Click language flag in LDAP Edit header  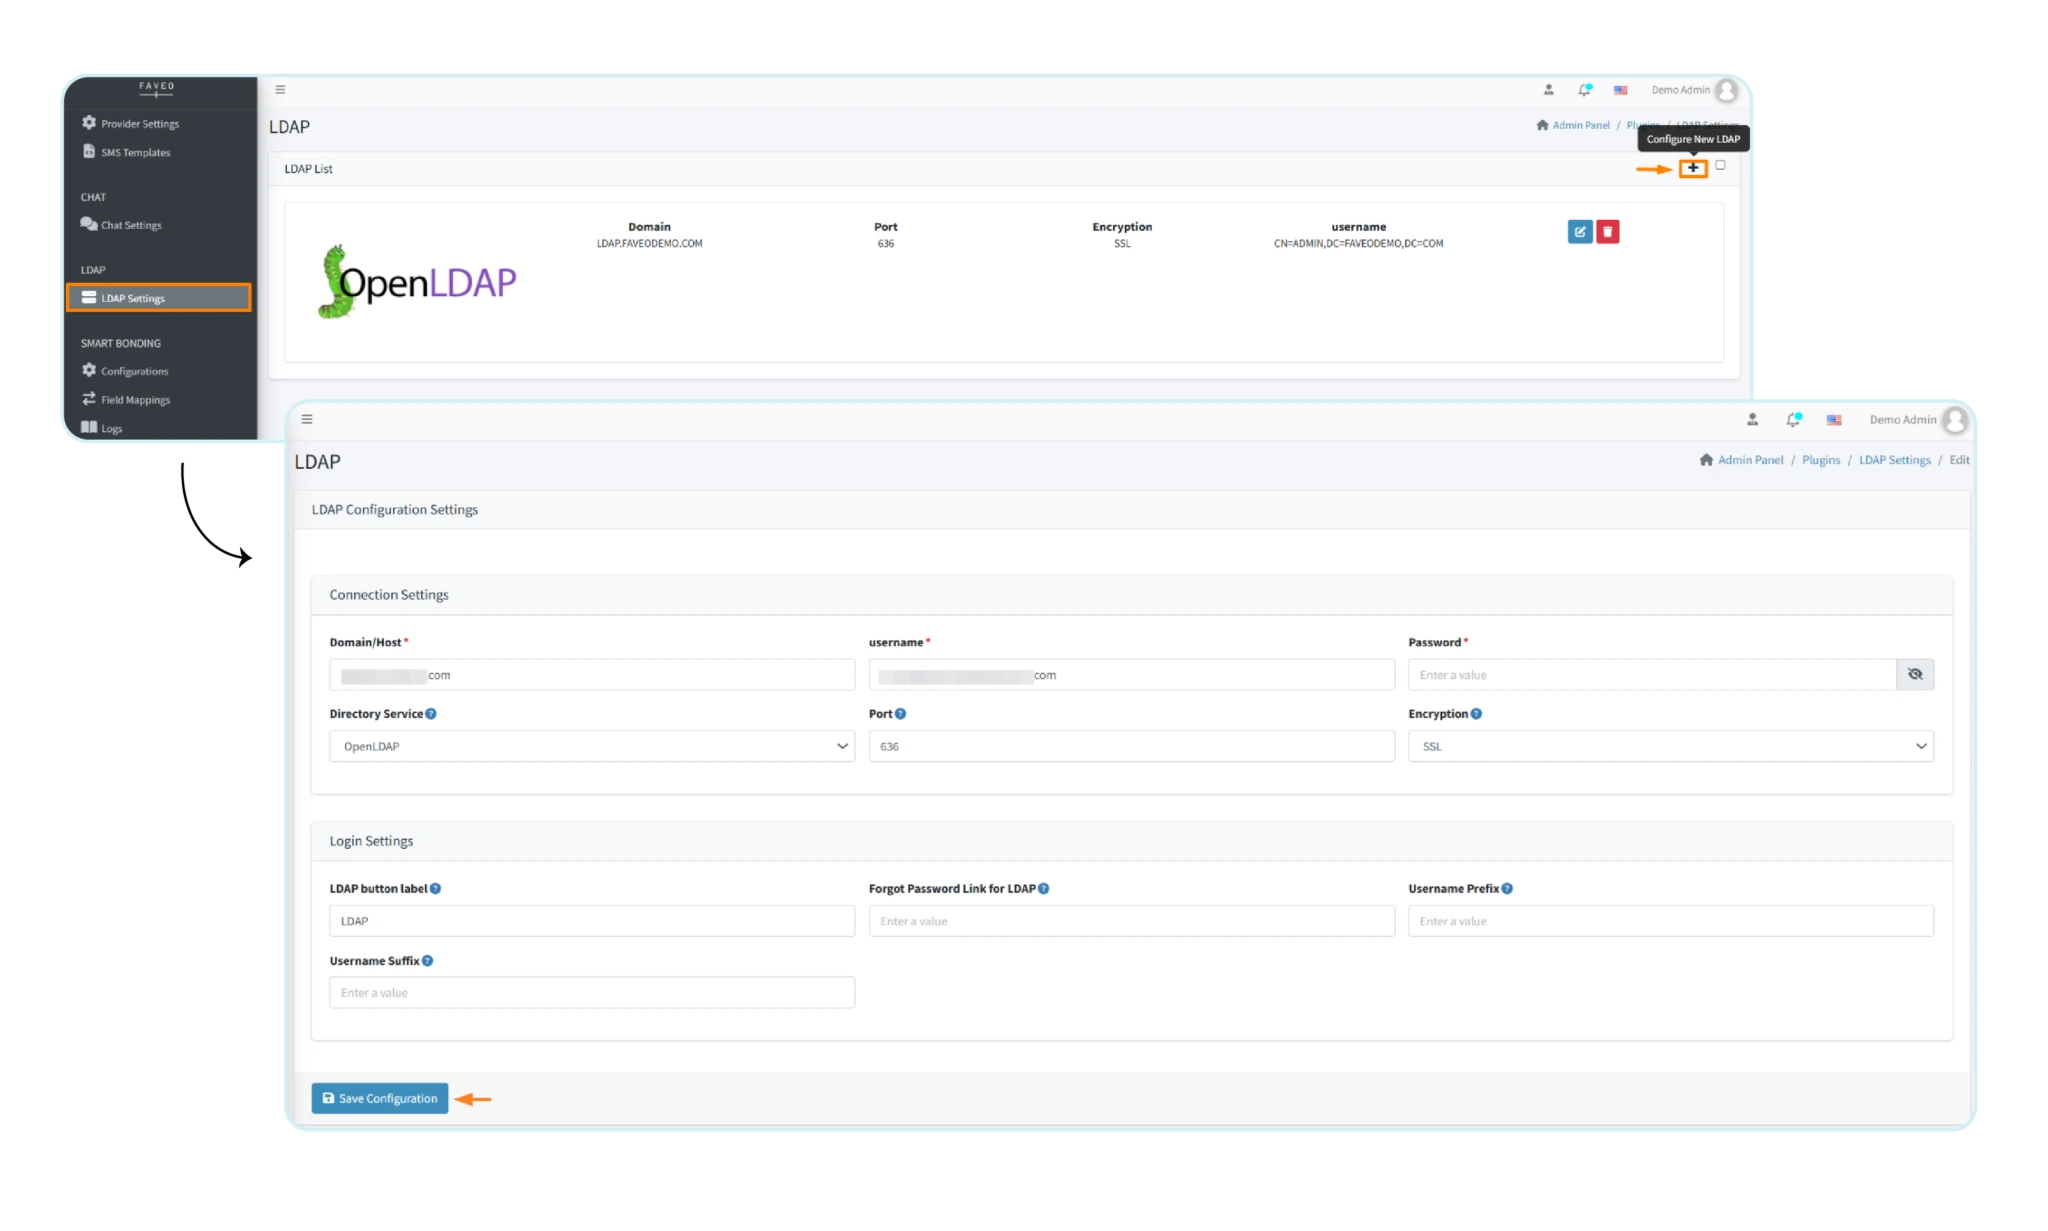[x=1834, y=420]
